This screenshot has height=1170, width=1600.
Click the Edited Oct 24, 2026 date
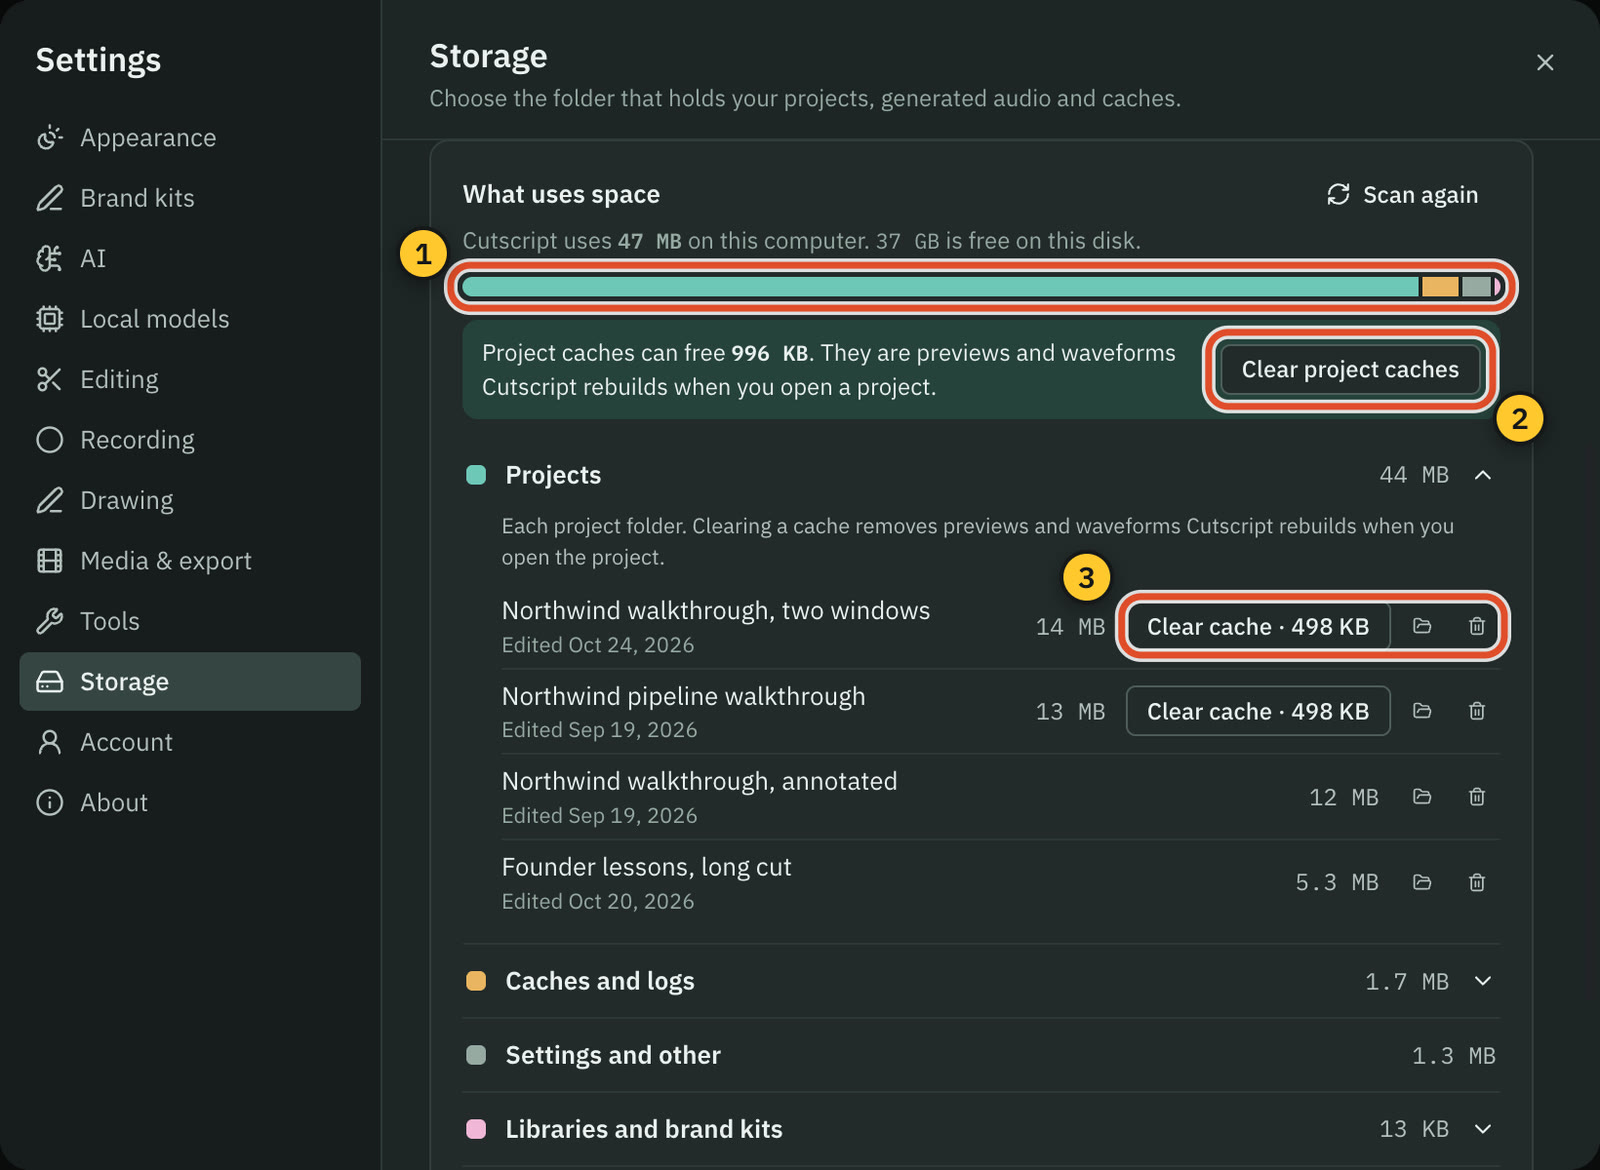598,645
